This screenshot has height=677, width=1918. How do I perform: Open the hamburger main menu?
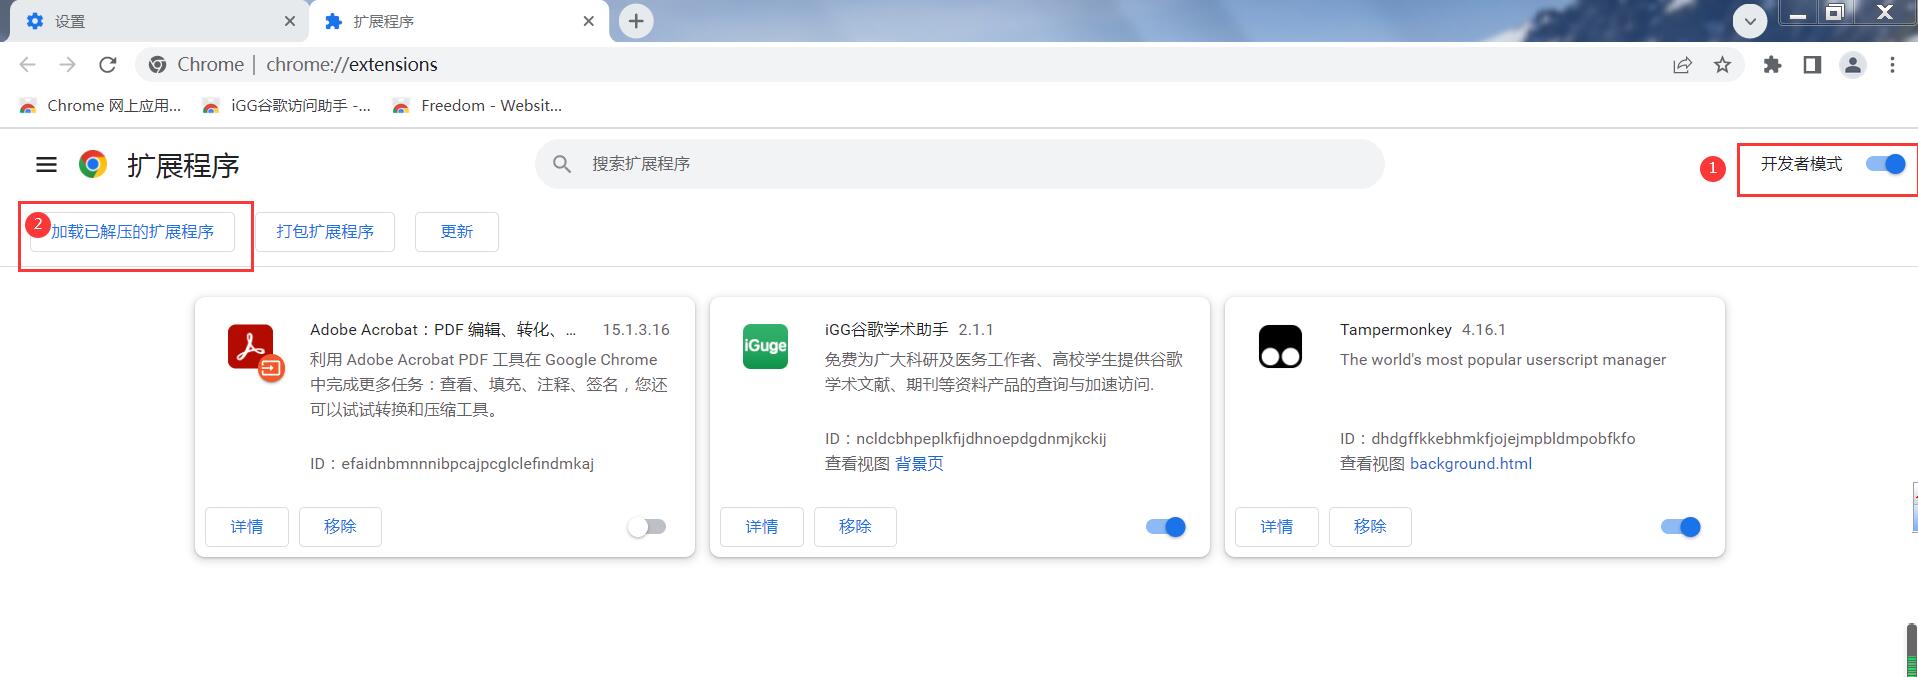(x=46, y=164)
